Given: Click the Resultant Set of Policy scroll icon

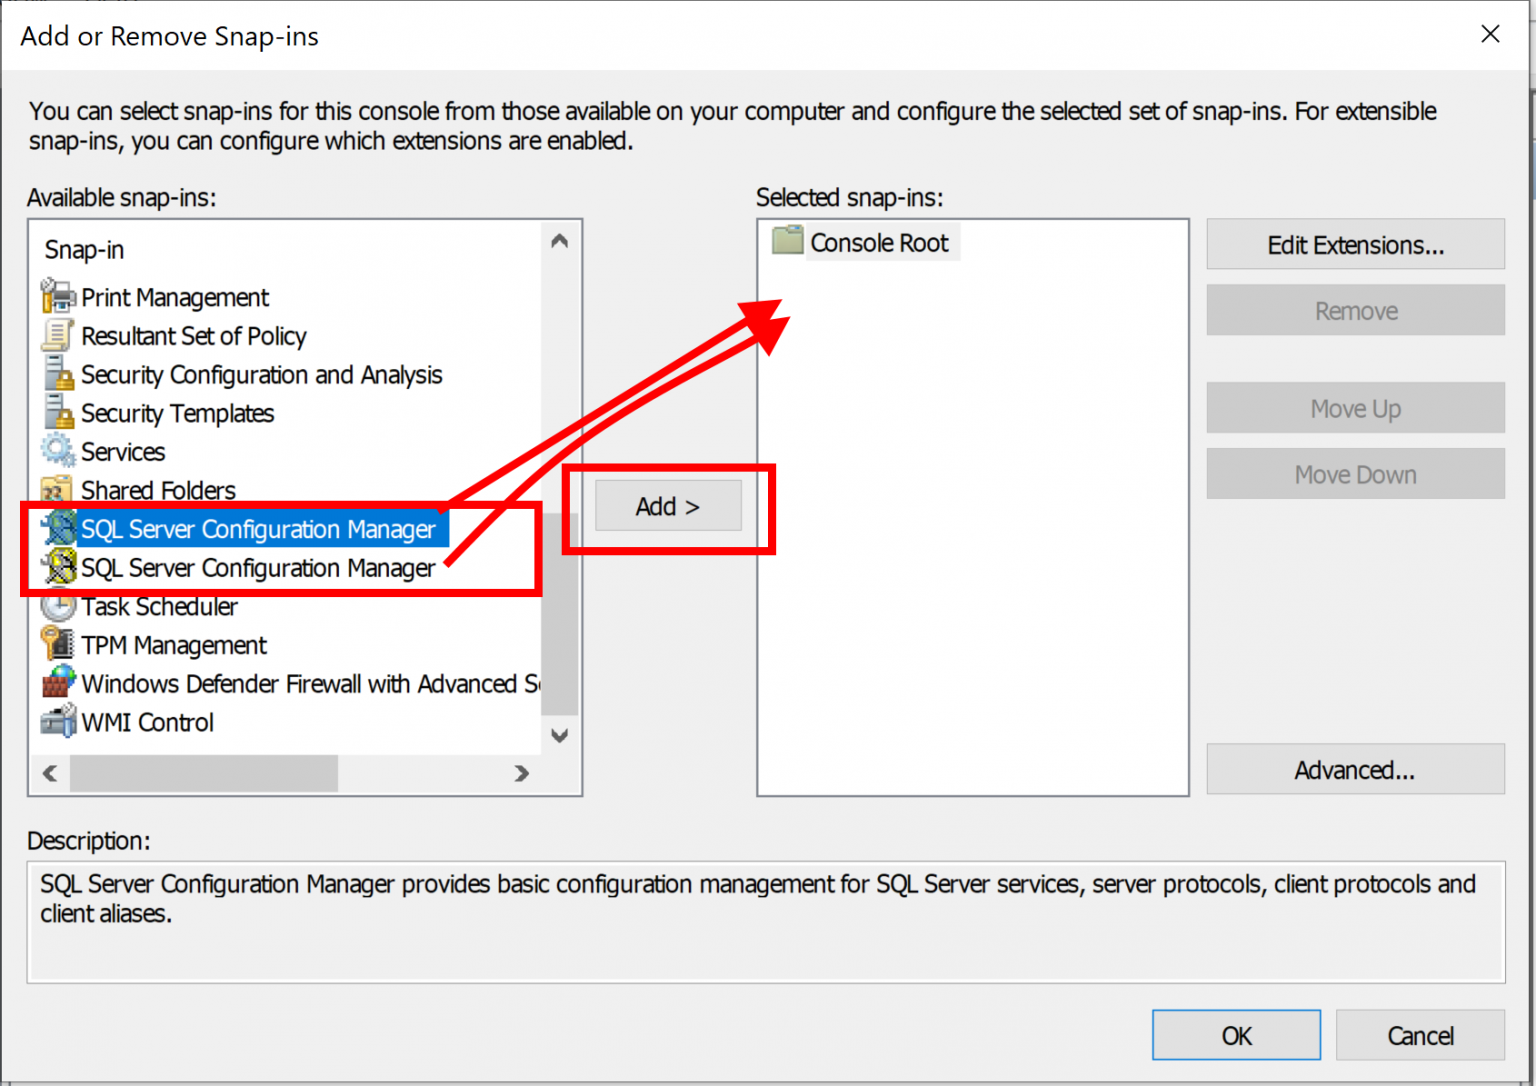Looking at the screenshot, I should coord(58,335).
